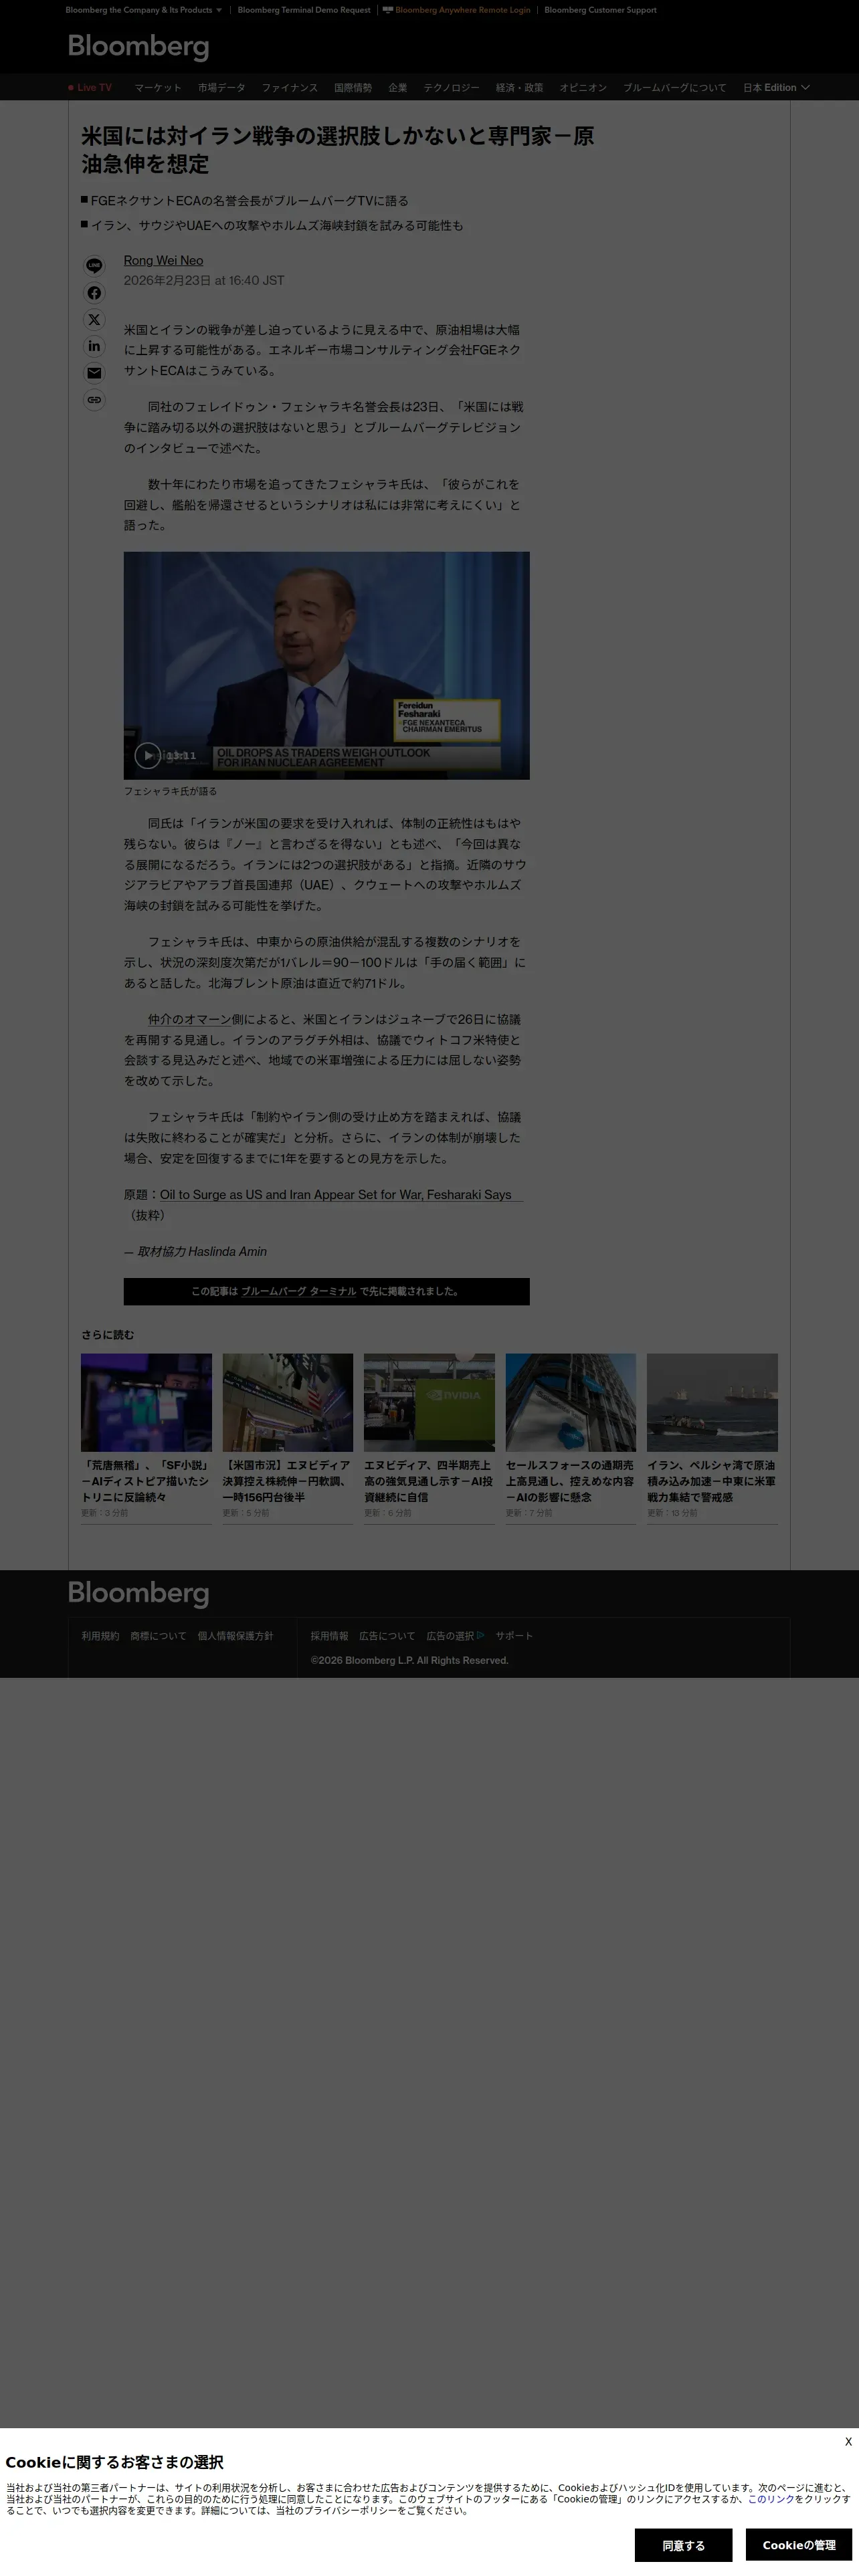
Task: Select 市場データ navigation item
Action: [x=221, y=88]
